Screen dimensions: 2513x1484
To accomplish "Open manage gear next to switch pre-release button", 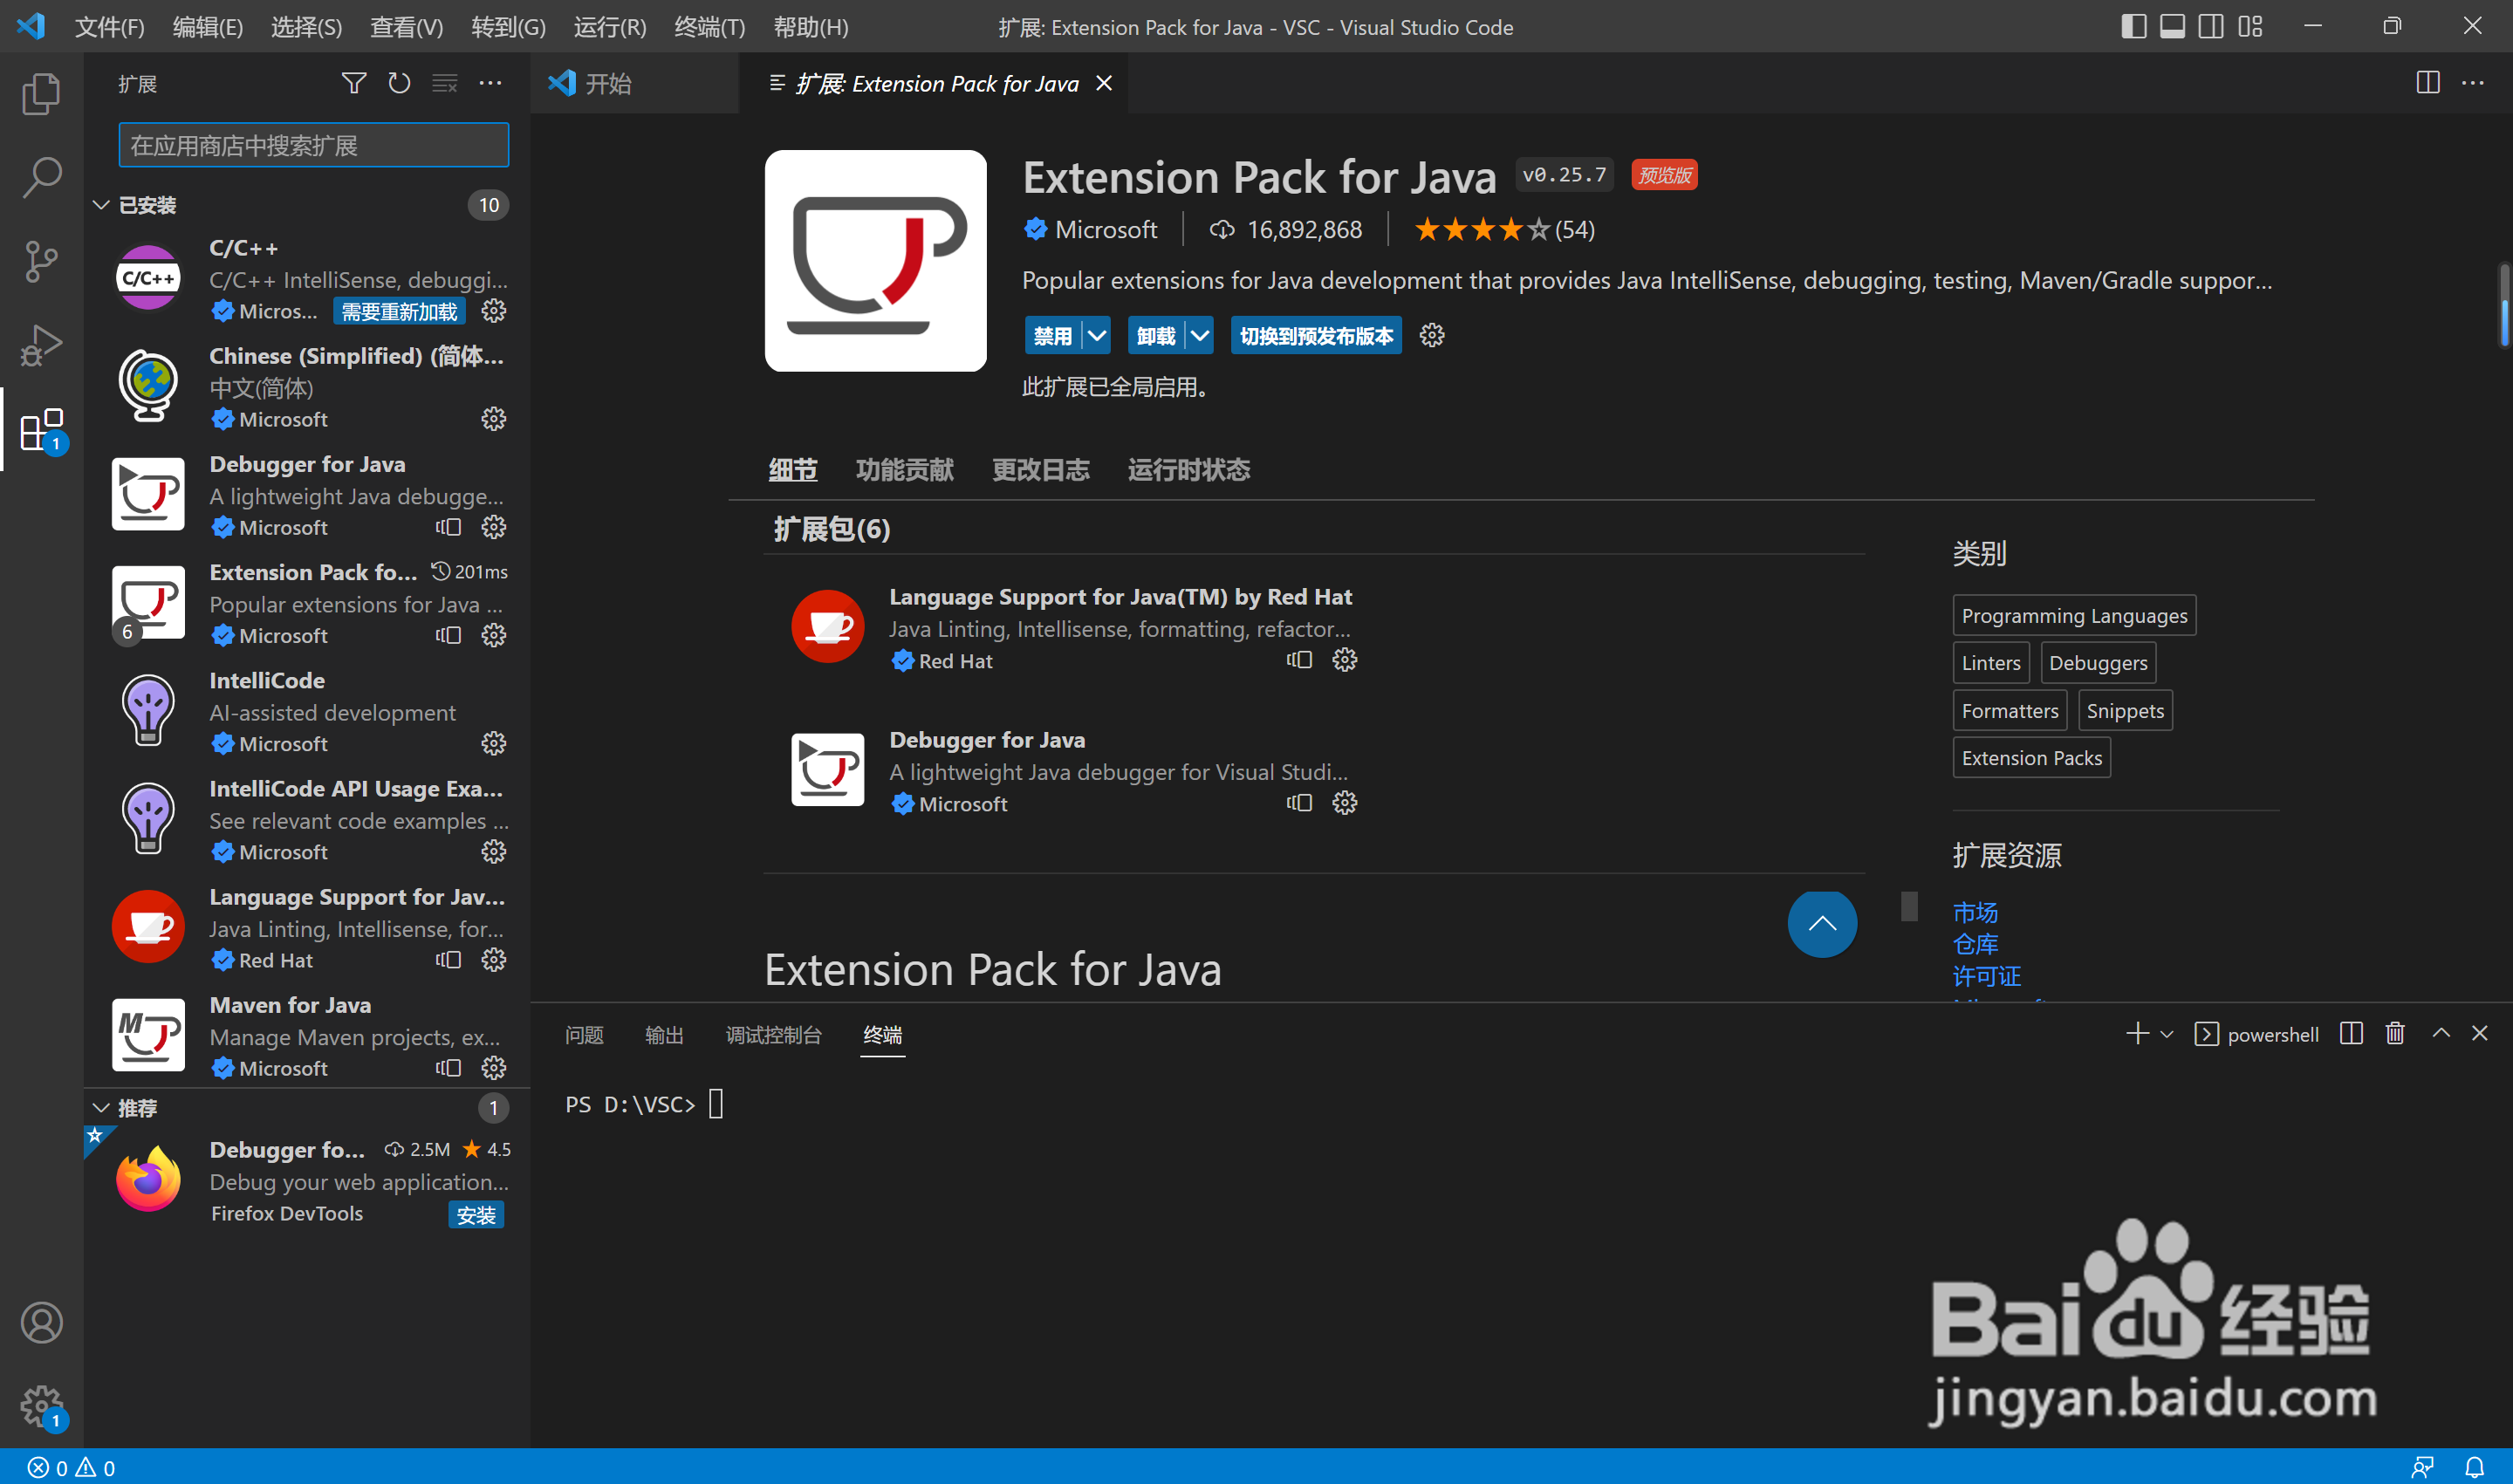I will 1432,336.
